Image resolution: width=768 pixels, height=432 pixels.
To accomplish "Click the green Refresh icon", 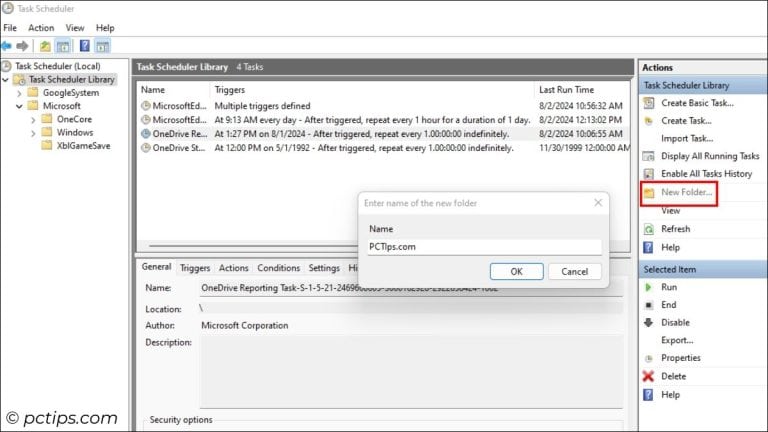I will pos(649,229).
